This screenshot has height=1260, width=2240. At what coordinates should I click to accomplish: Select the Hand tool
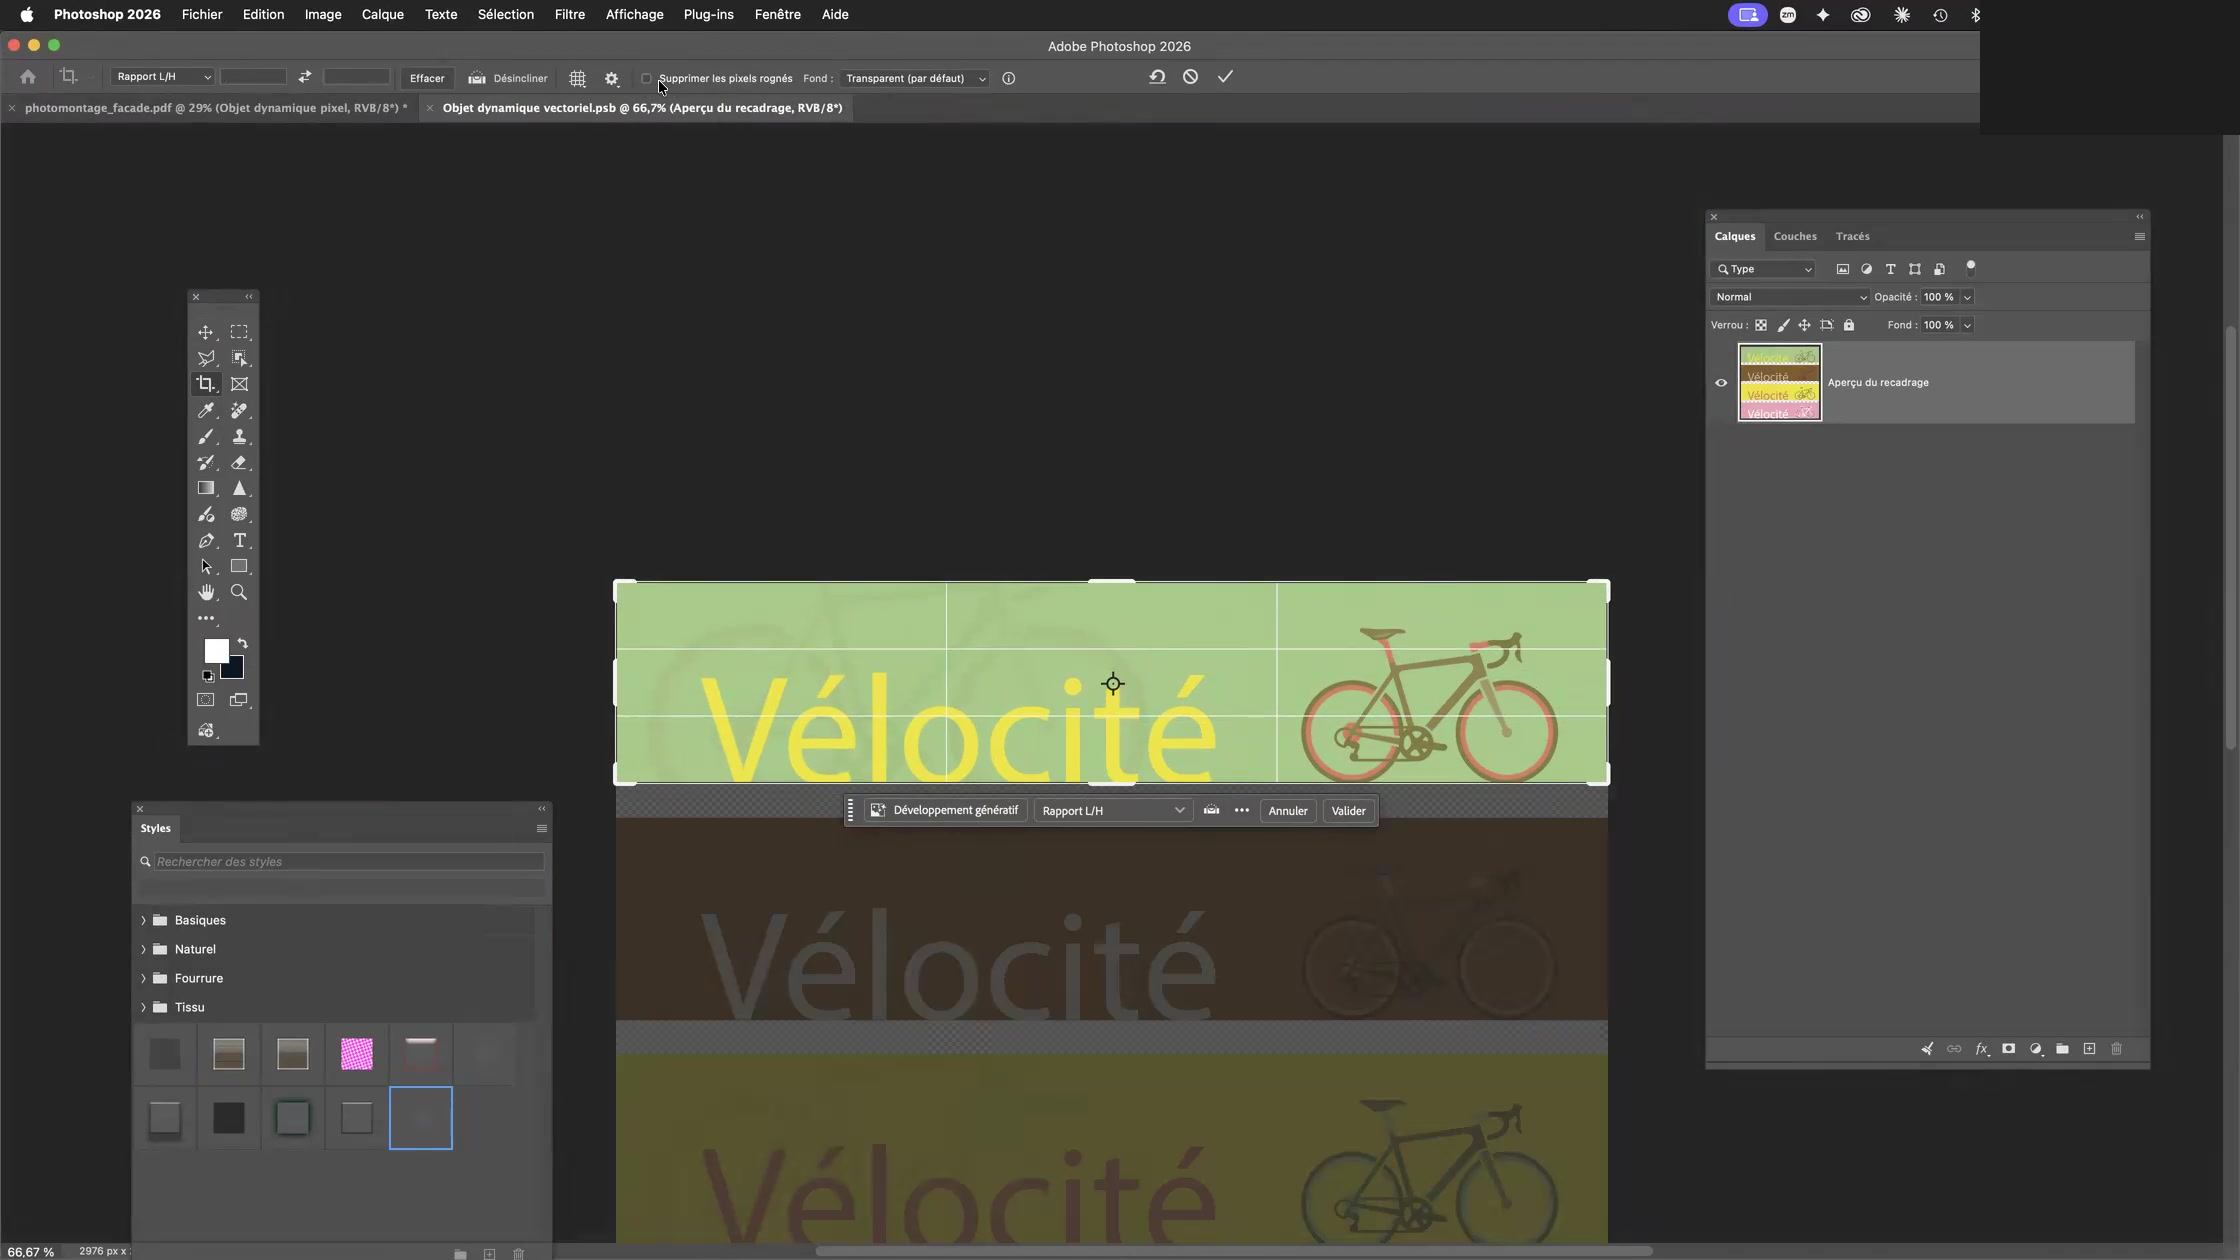205,592
